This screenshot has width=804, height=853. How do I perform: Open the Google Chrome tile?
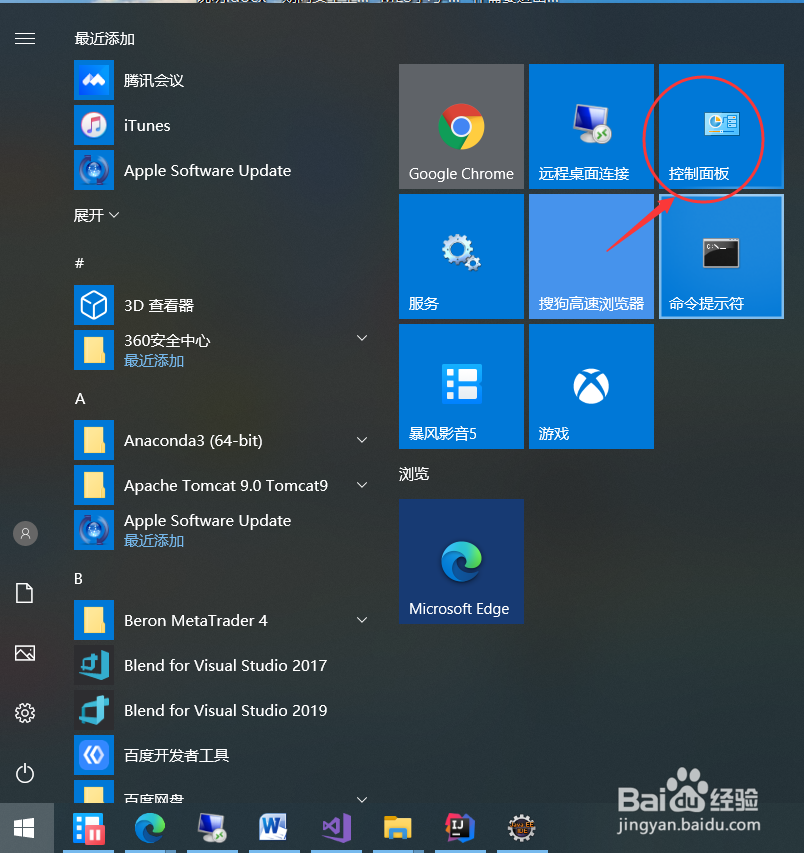(461, 127)
